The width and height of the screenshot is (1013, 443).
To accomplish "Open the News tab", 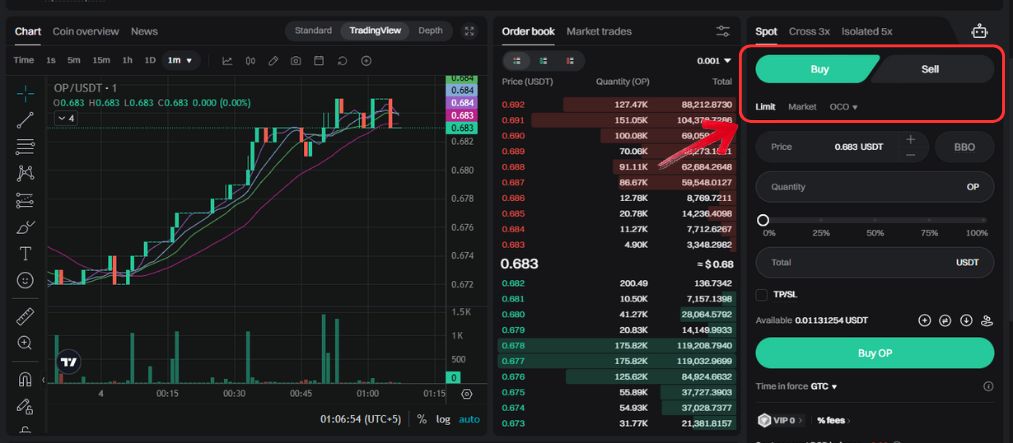I will pos(144,31).
